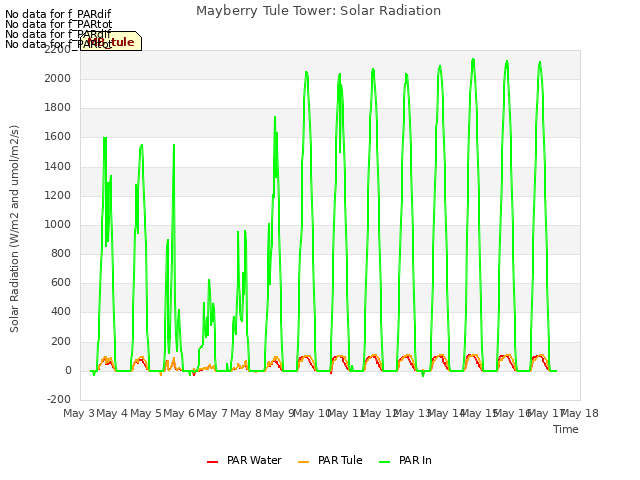
Task: Click the May 8 x-axis tick label
Action: coord(246,413)
